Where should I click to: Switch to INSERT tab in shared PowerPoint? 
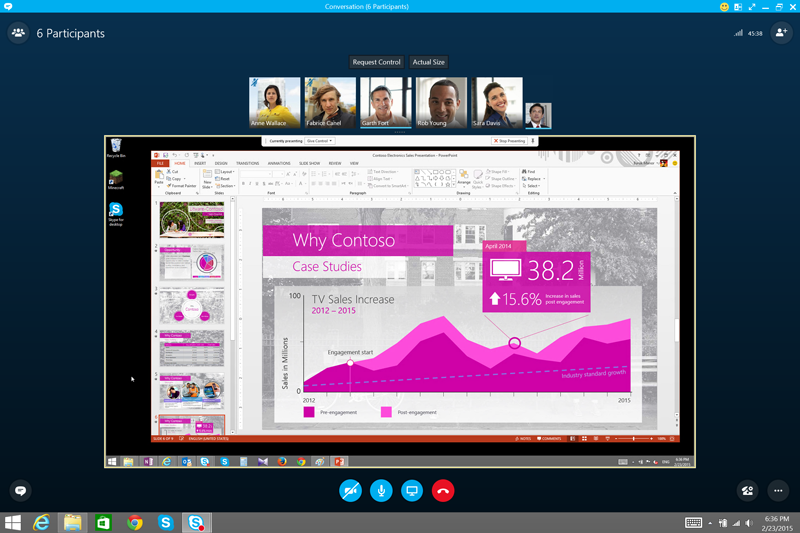pos(200,163)
